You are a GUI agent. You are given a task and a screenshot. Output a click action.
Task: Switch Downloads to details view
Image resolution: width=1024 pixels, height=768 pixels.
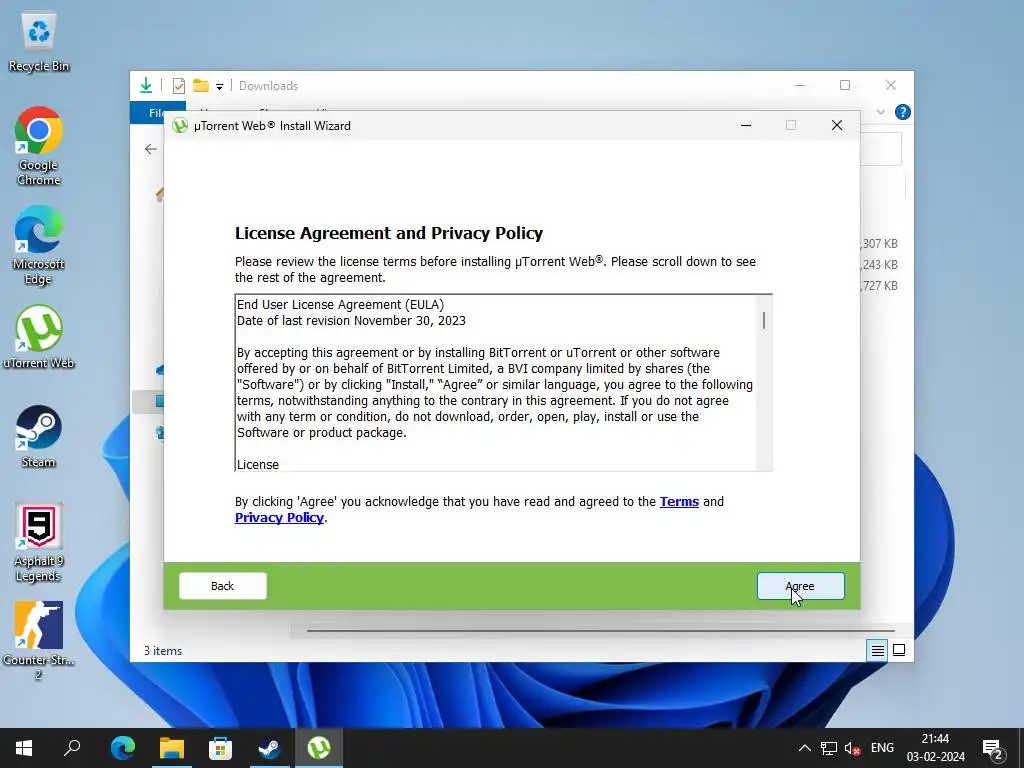pos(877,650)
